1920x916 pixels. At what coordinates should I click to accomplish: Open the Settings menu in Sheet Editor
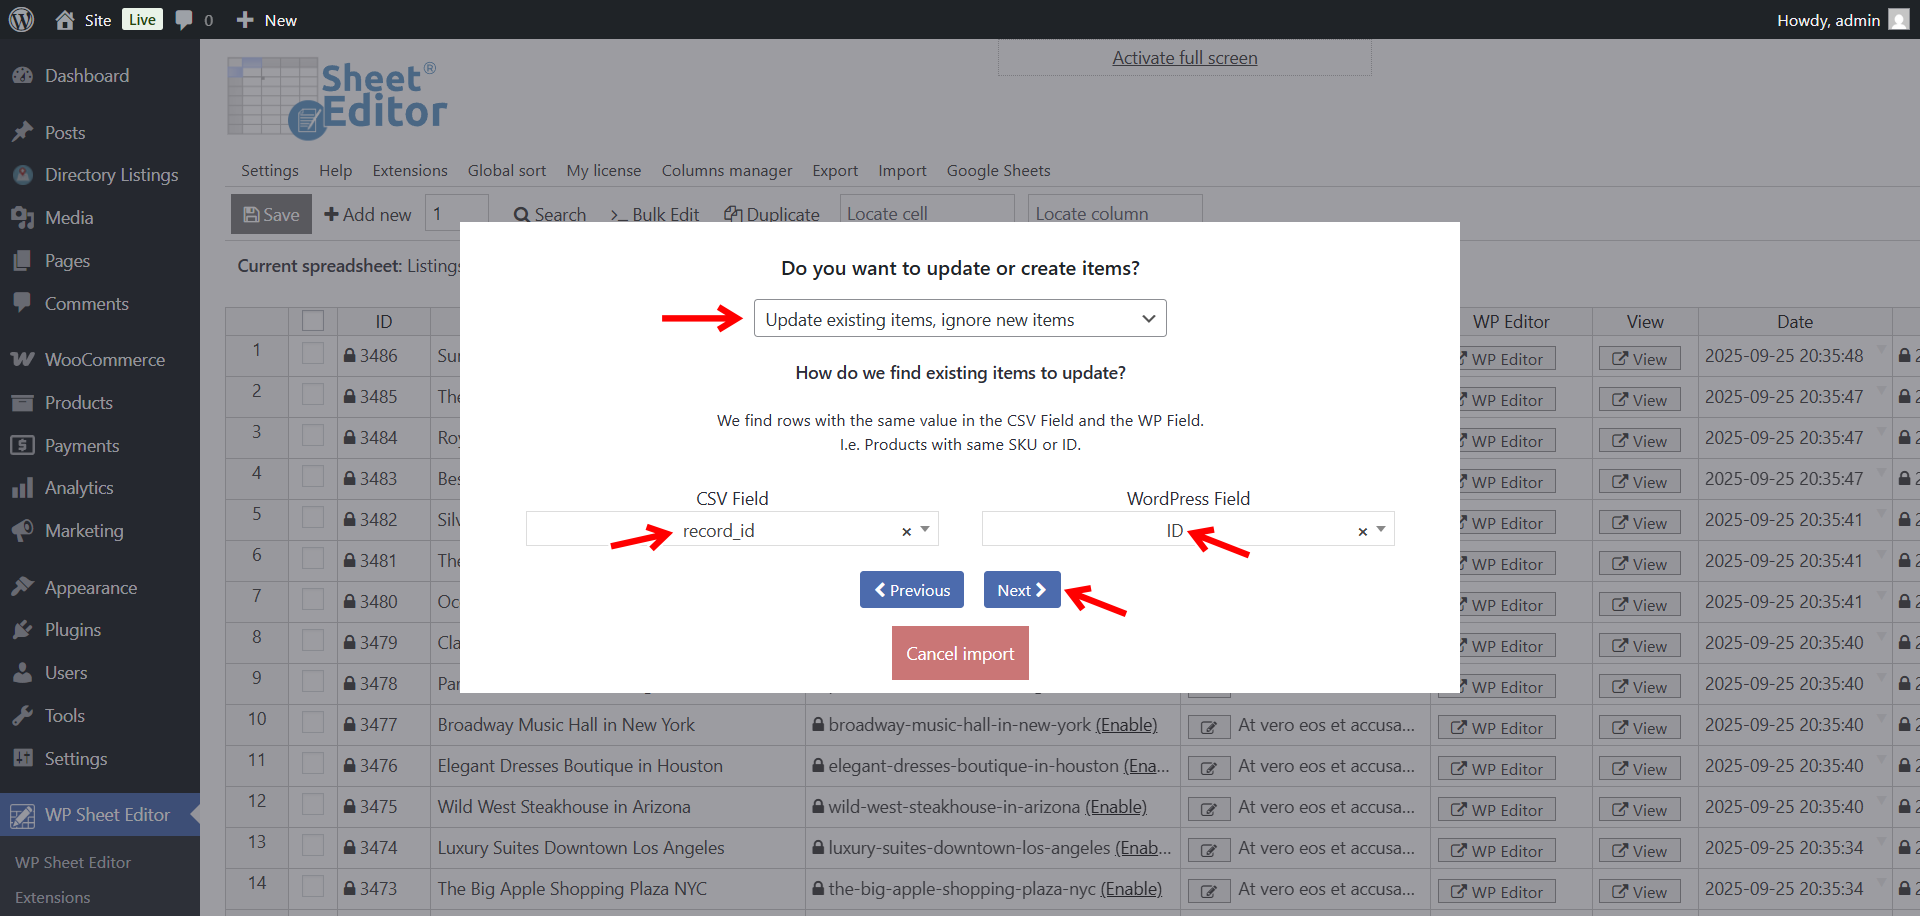(x=270, y=171)
